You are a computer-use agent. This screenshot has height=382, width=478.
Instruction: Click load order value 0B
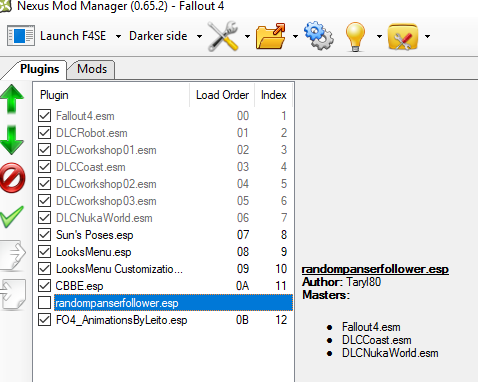tap(242, 320)
